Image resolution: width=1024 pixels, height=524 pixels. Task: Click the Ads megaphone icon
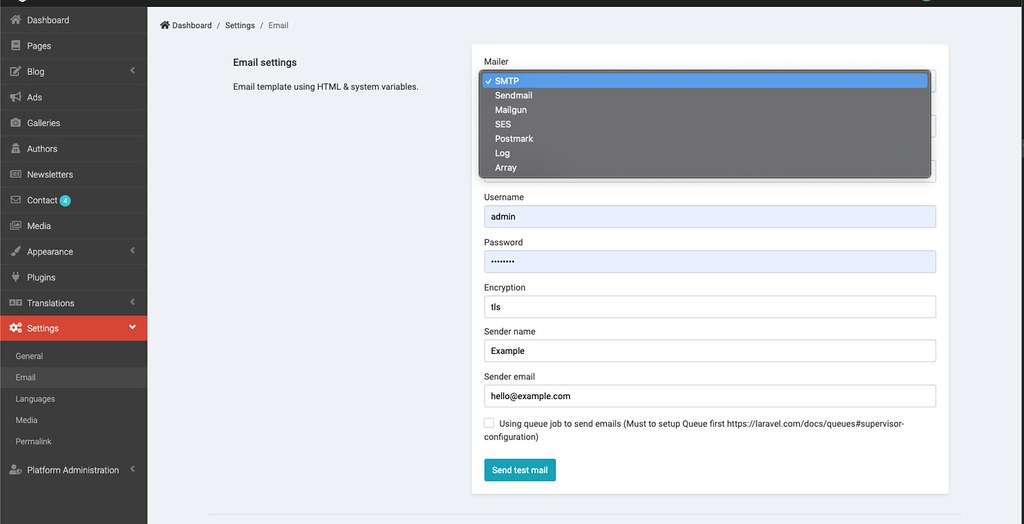click(x=16, y=97)
